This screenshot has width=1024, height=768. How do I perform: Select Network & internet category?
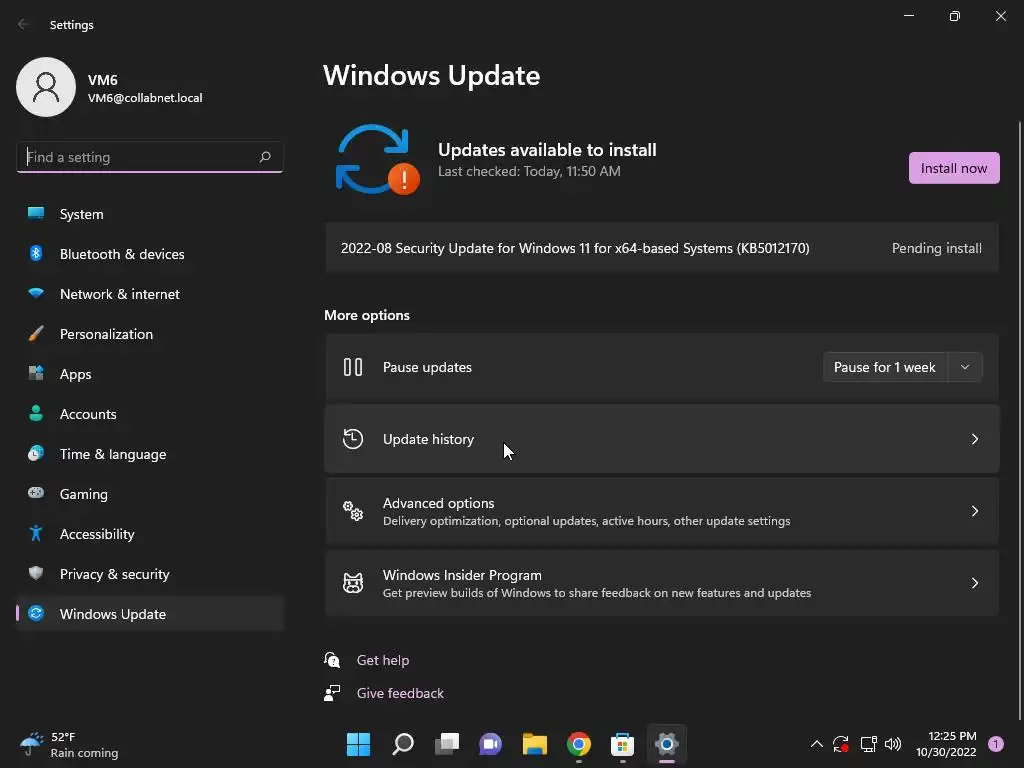[150, 293]
